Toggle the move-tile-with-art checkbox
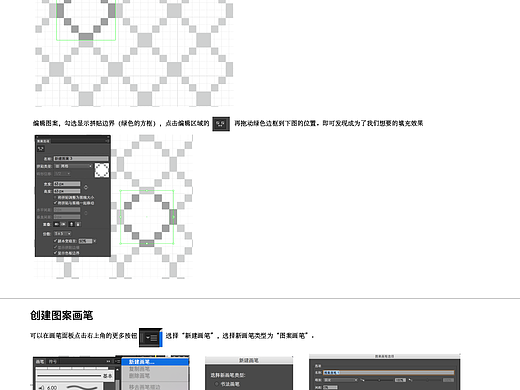The image size is (520, 390). 55,203
